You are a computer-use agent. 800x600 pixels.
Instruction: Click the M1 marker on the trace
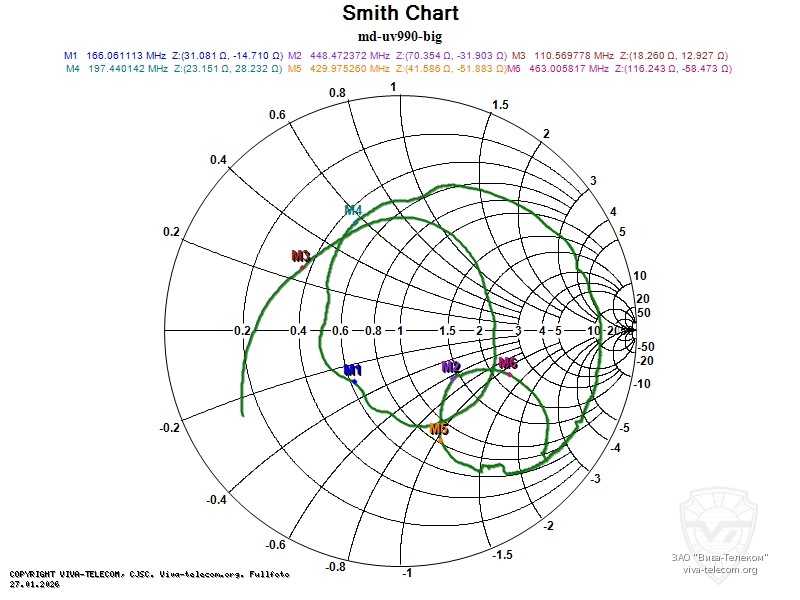tap(352, 372)
